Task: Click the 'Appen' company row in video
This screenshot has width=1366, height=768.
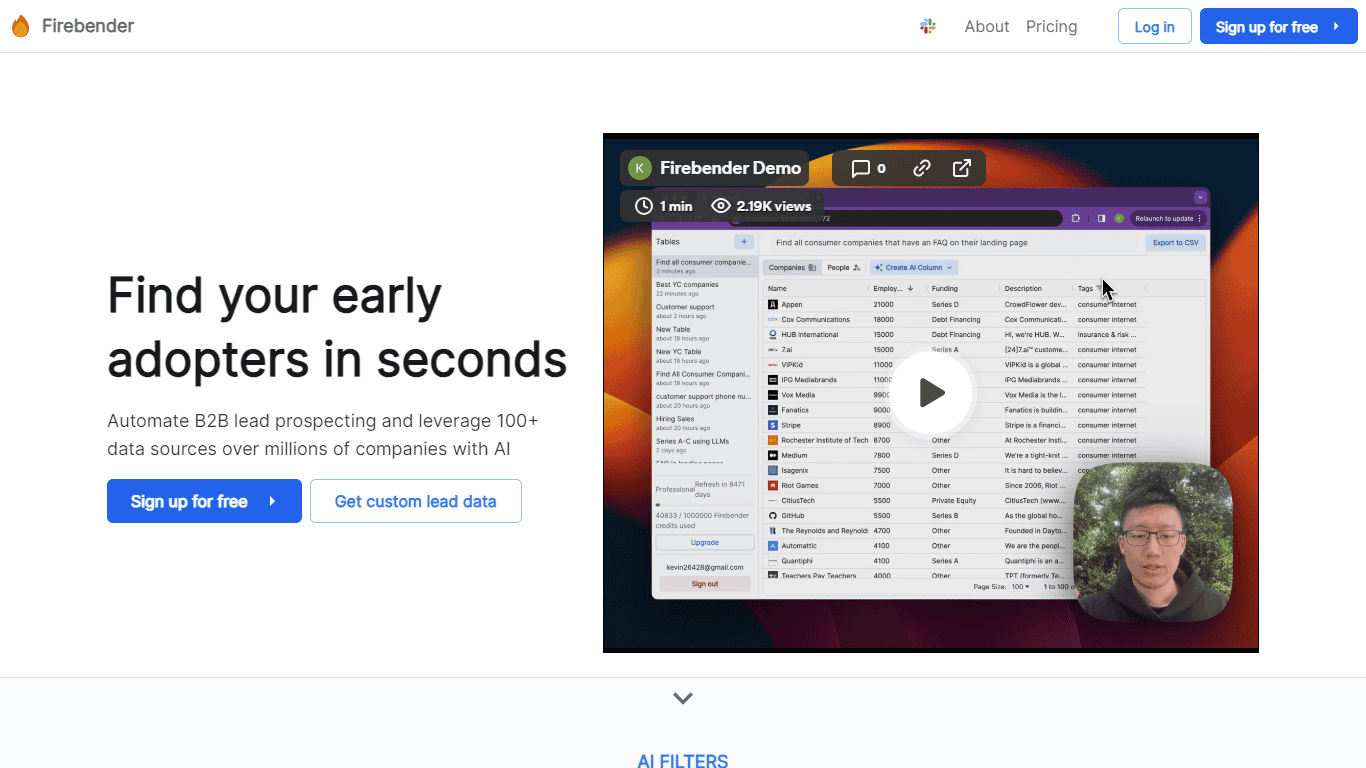Action: [955, 304]
